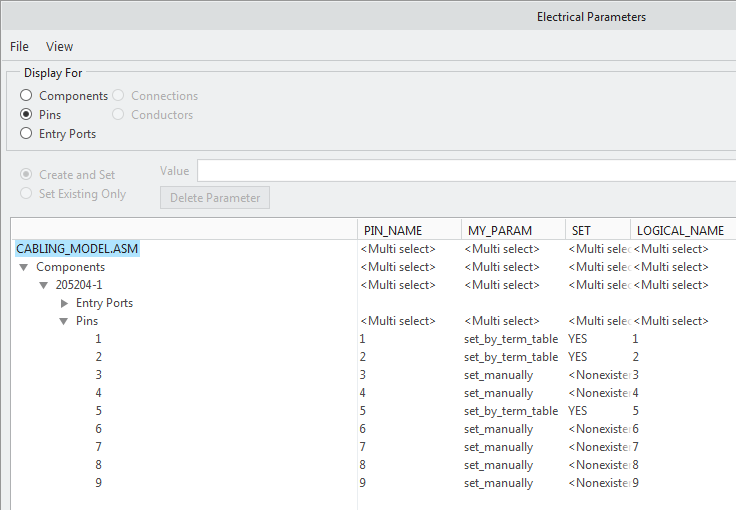Collapse the Components tree node
The height and width of the screenshot is (510, 736).
24,267
